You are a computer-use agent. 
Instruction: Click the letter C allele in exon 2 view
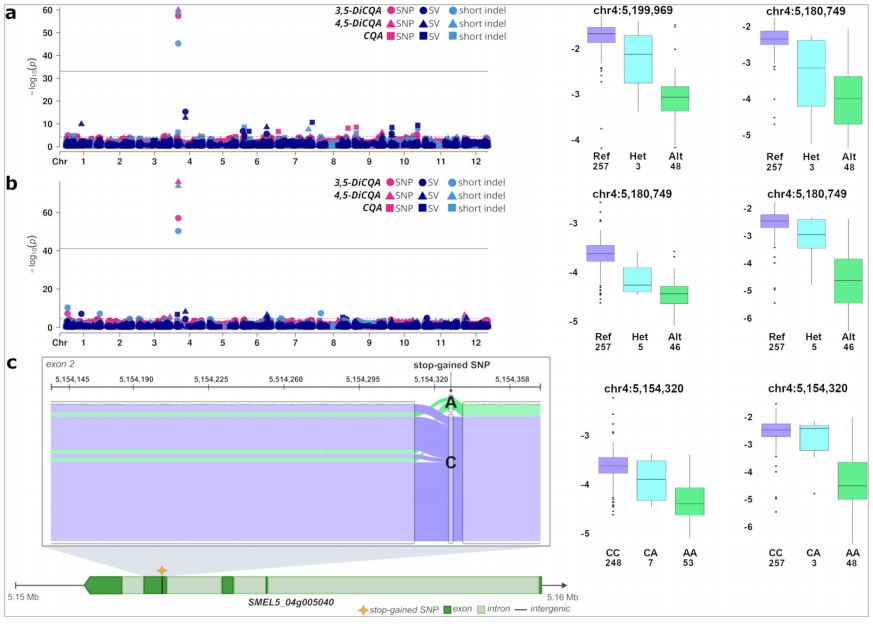click(451, 462)
